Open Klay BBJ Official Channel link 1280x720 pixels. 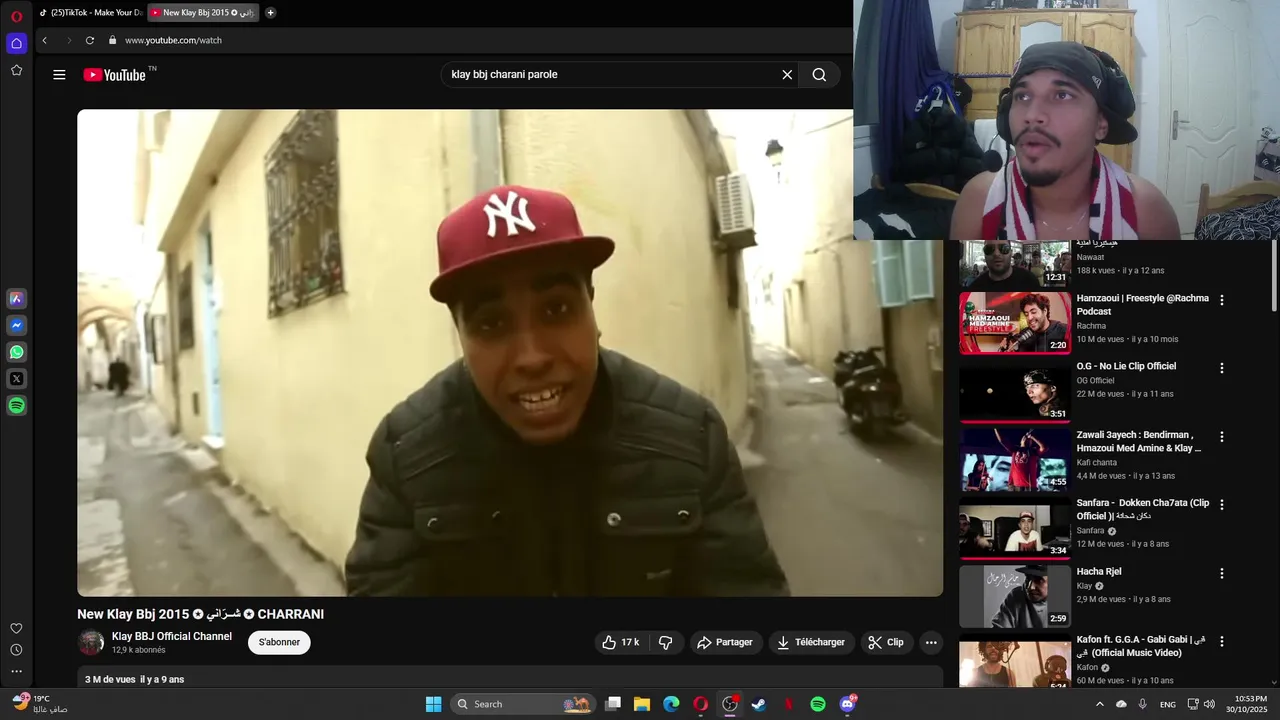[172, 636]
